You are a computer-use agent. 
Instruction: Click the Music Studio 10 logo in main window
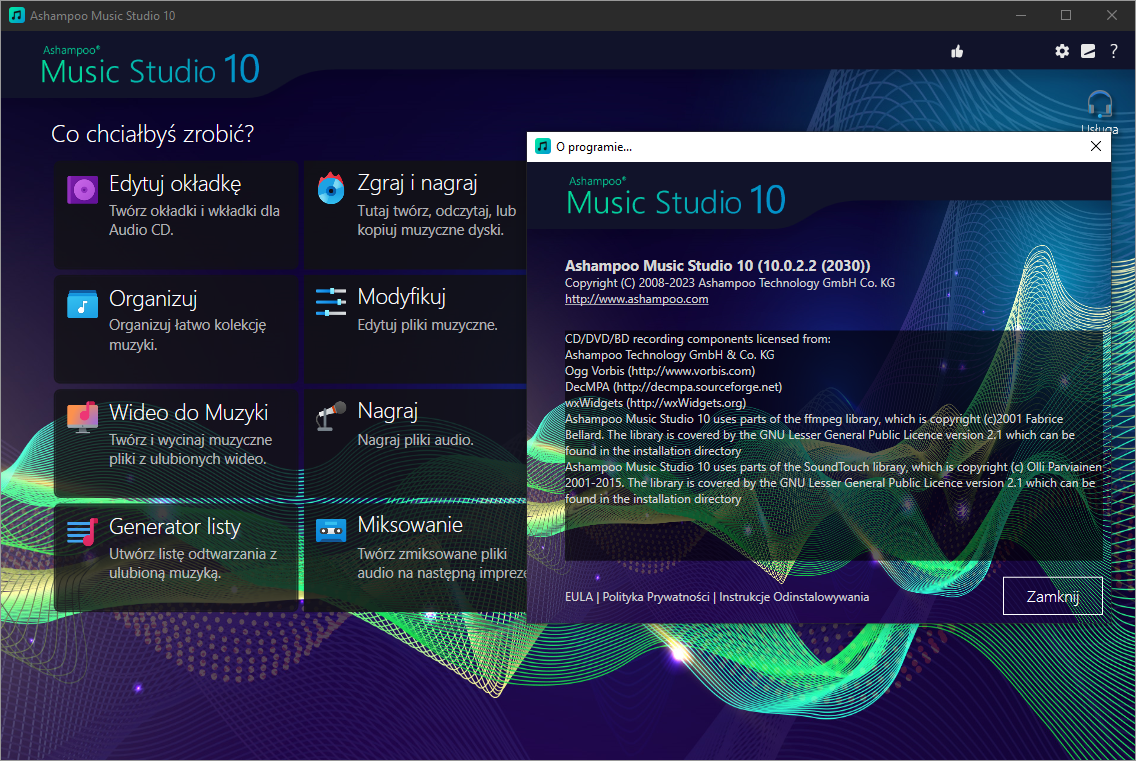pos(150,66)
